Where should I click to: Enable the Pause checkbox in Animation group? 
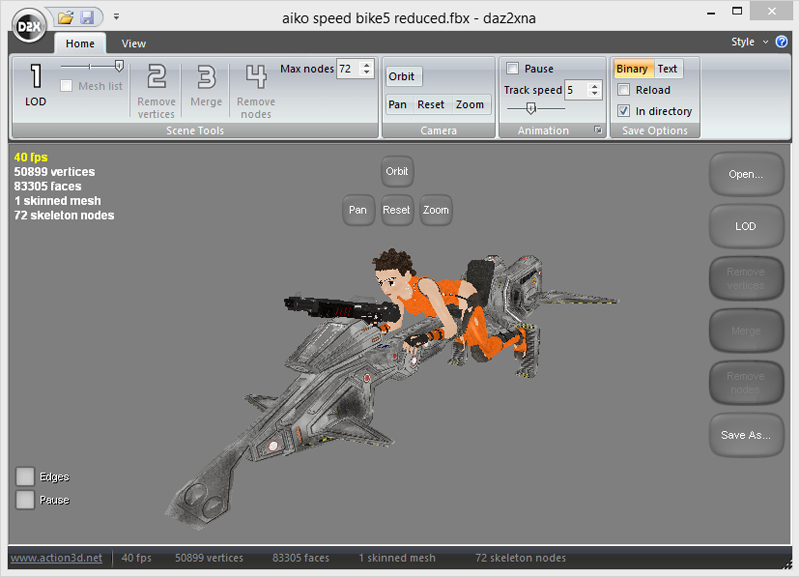click(x=513, y=68)
